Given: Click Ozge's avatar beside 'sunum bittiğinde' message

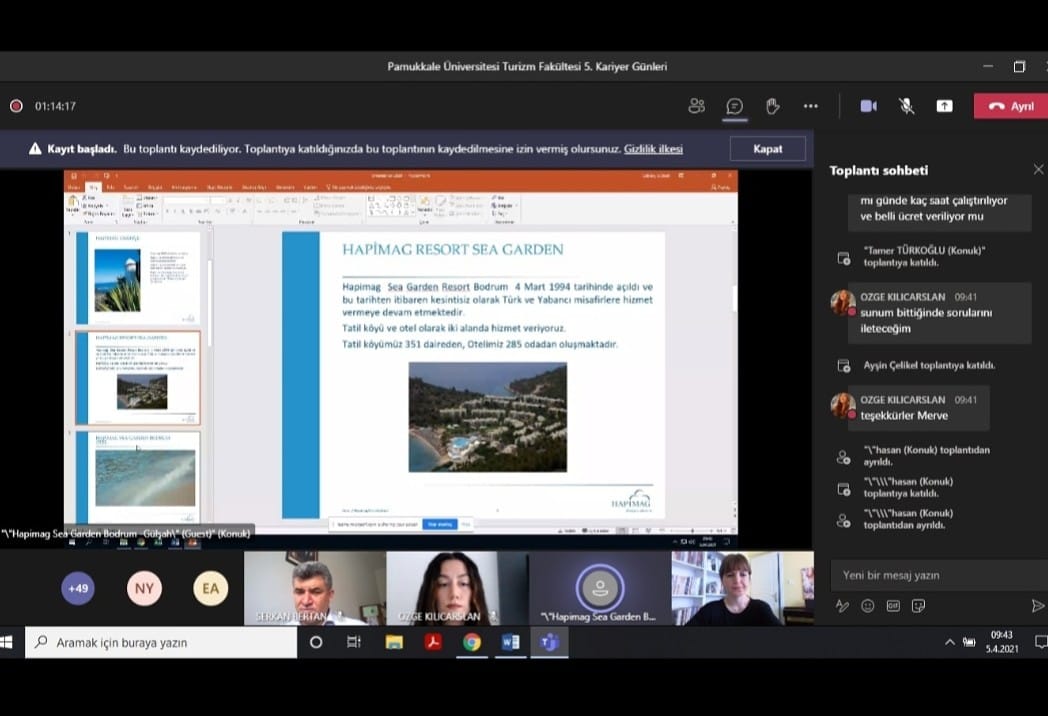Looking at the screenshot, I should [x=843, y=303].
